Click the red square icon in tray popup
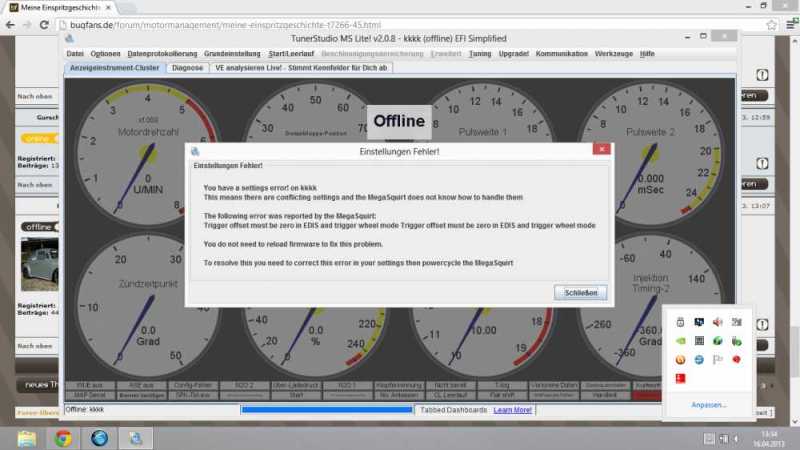The image size is (800, 450). tap(681, 378)
